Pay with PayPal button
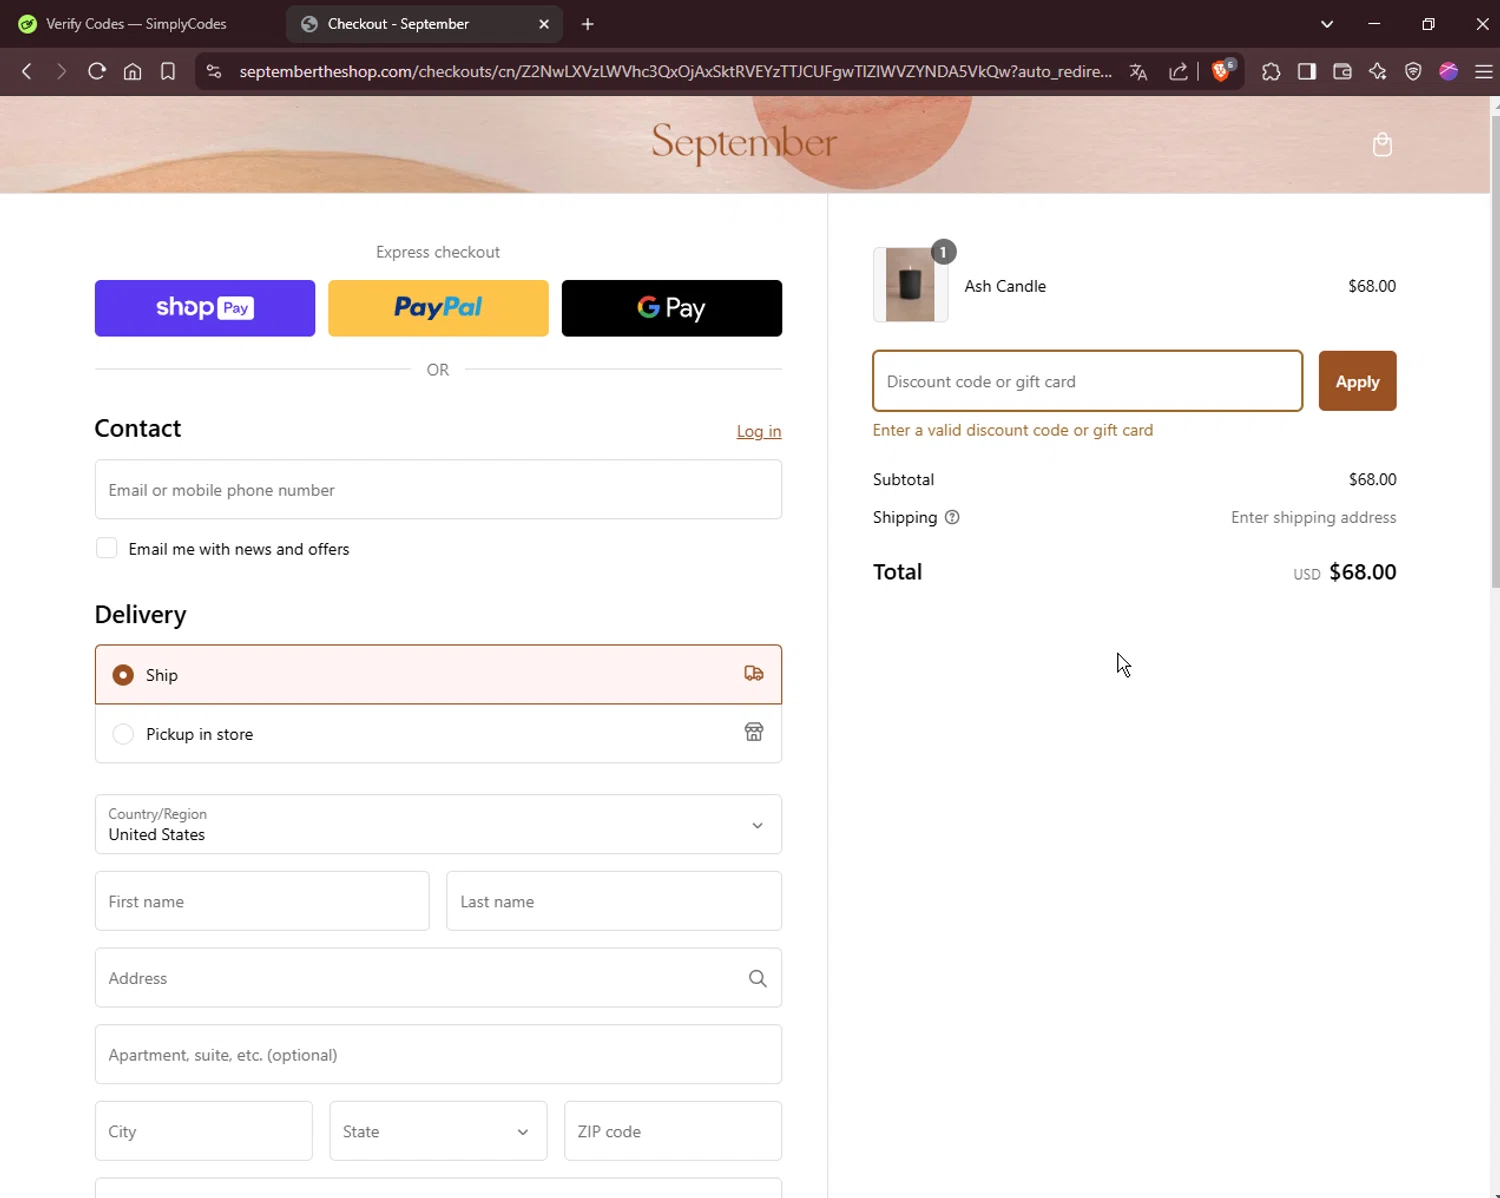Viewport: 1500px width, 1198px height. pos(438,308)
